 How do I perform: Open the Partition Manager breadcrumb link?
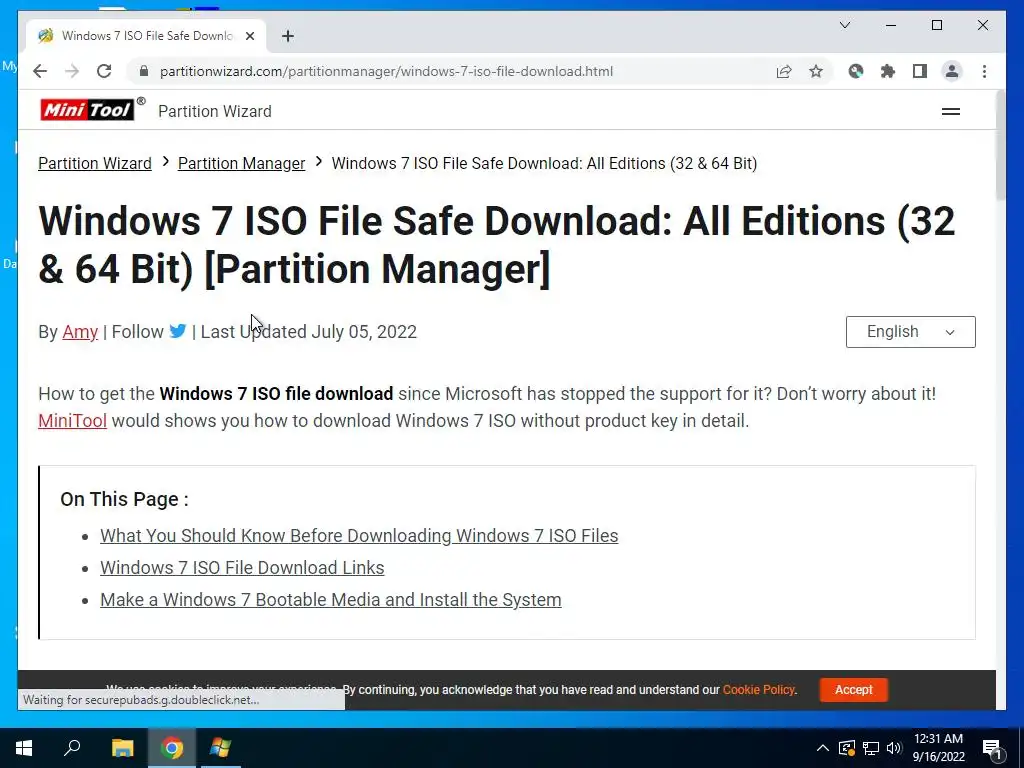(x=242, y=163)
